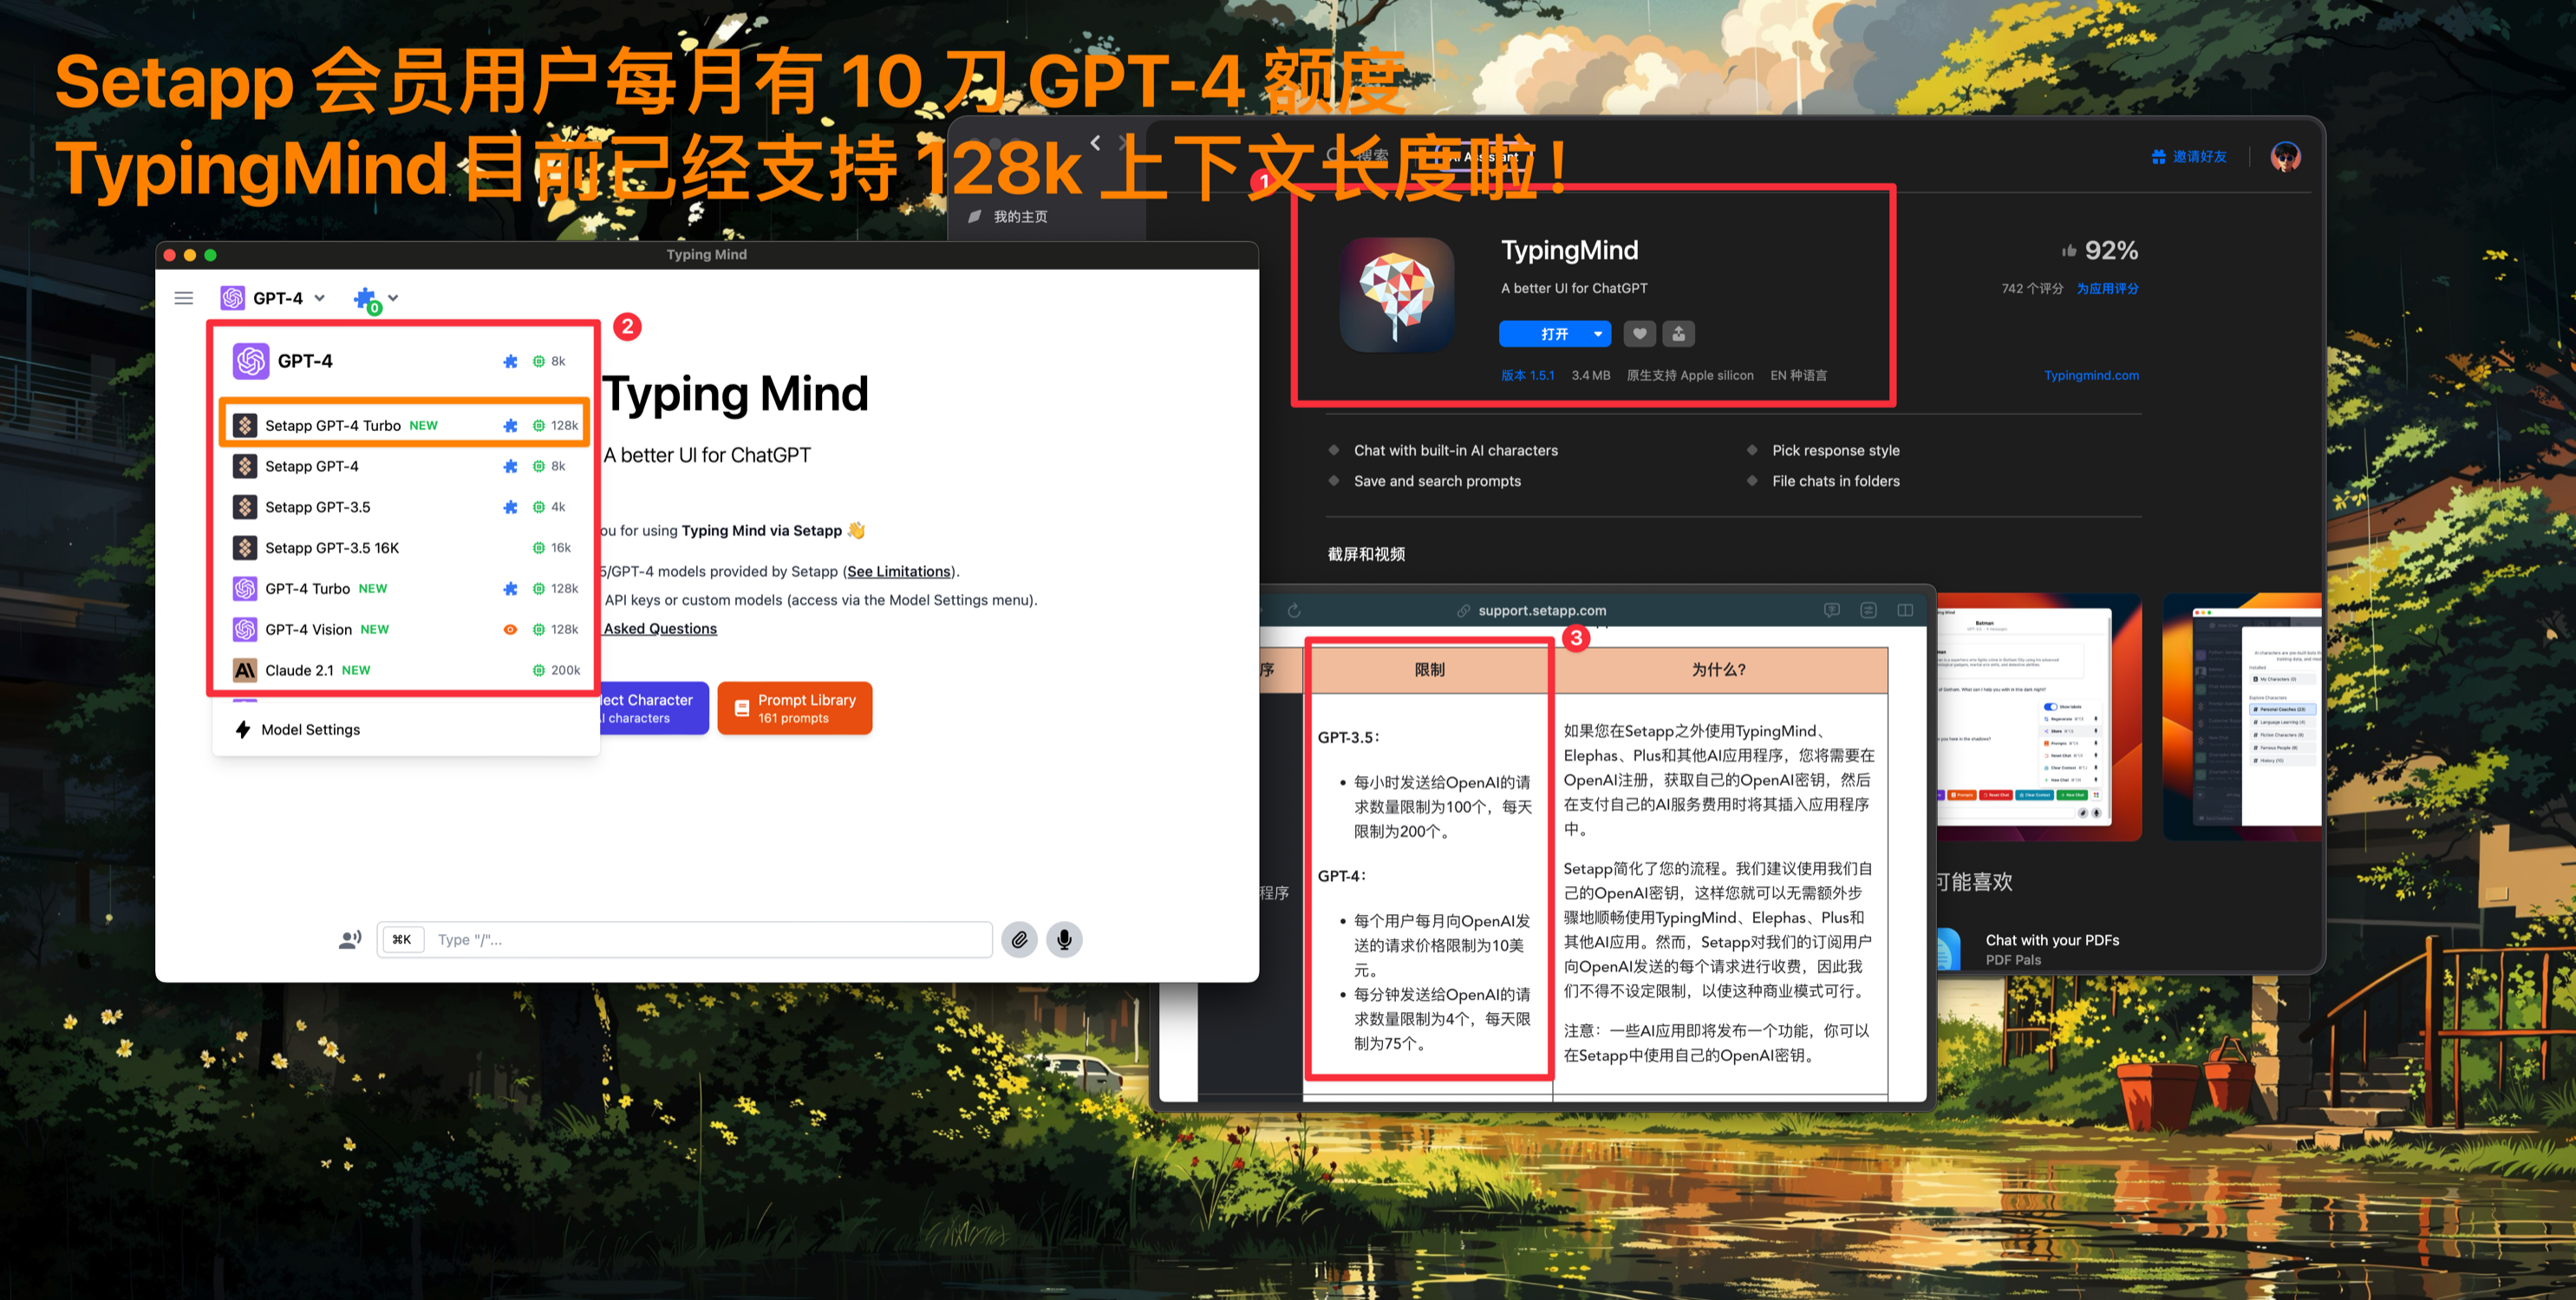The image size is (2576, 1300).
Task: Choose Setapp GPT-3.5 model
Action: point(405,507)
